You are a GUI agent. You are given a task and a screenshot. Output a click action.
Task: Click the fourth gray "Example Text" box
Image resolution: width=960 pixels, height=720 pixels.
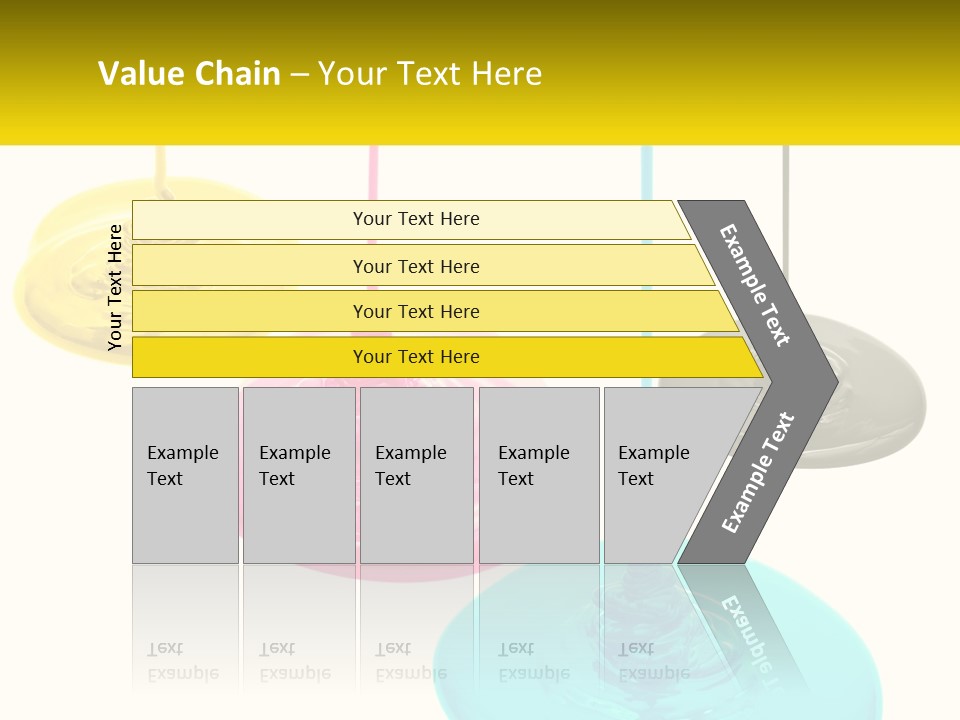point(538,474)
